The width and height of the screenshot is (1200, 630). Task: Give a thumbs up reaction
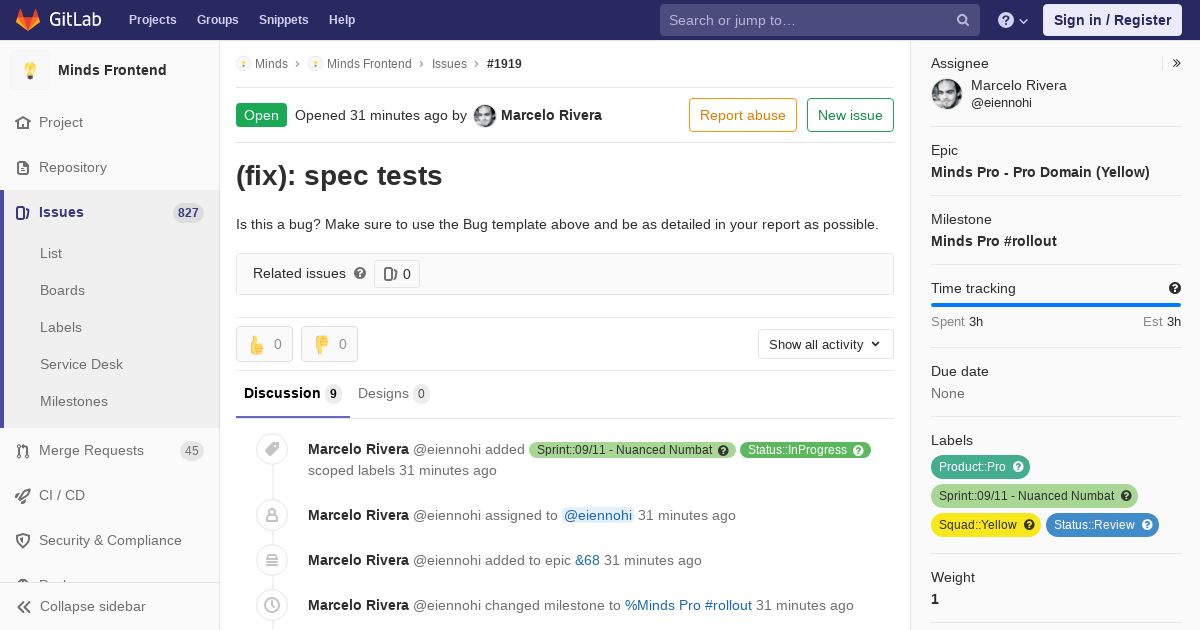[265, 344]
